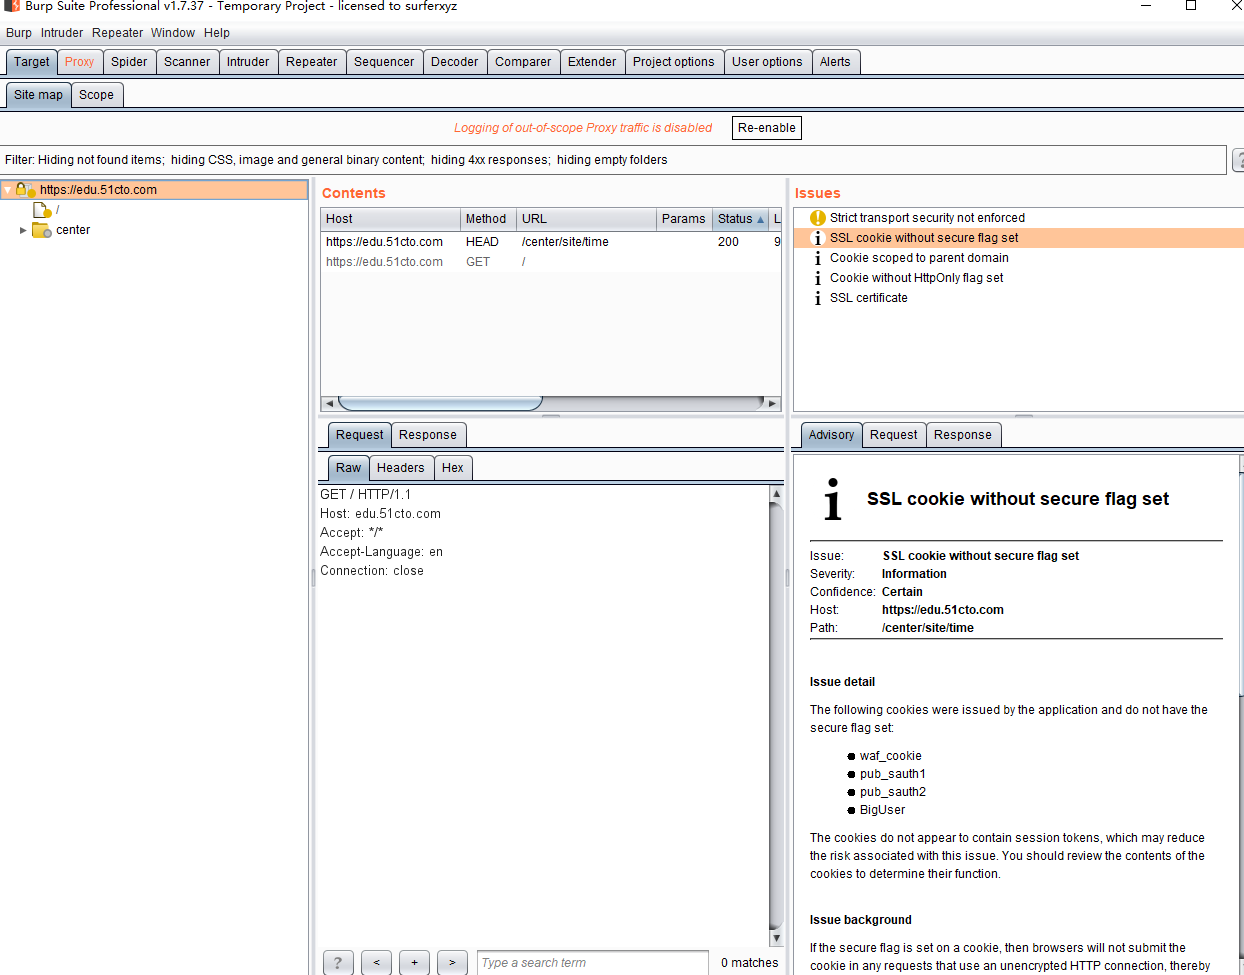Screen dimensions: 1244x975
Task: Select the Scope sub-tab
Action: pyautogui.click(x=97, y=95)
